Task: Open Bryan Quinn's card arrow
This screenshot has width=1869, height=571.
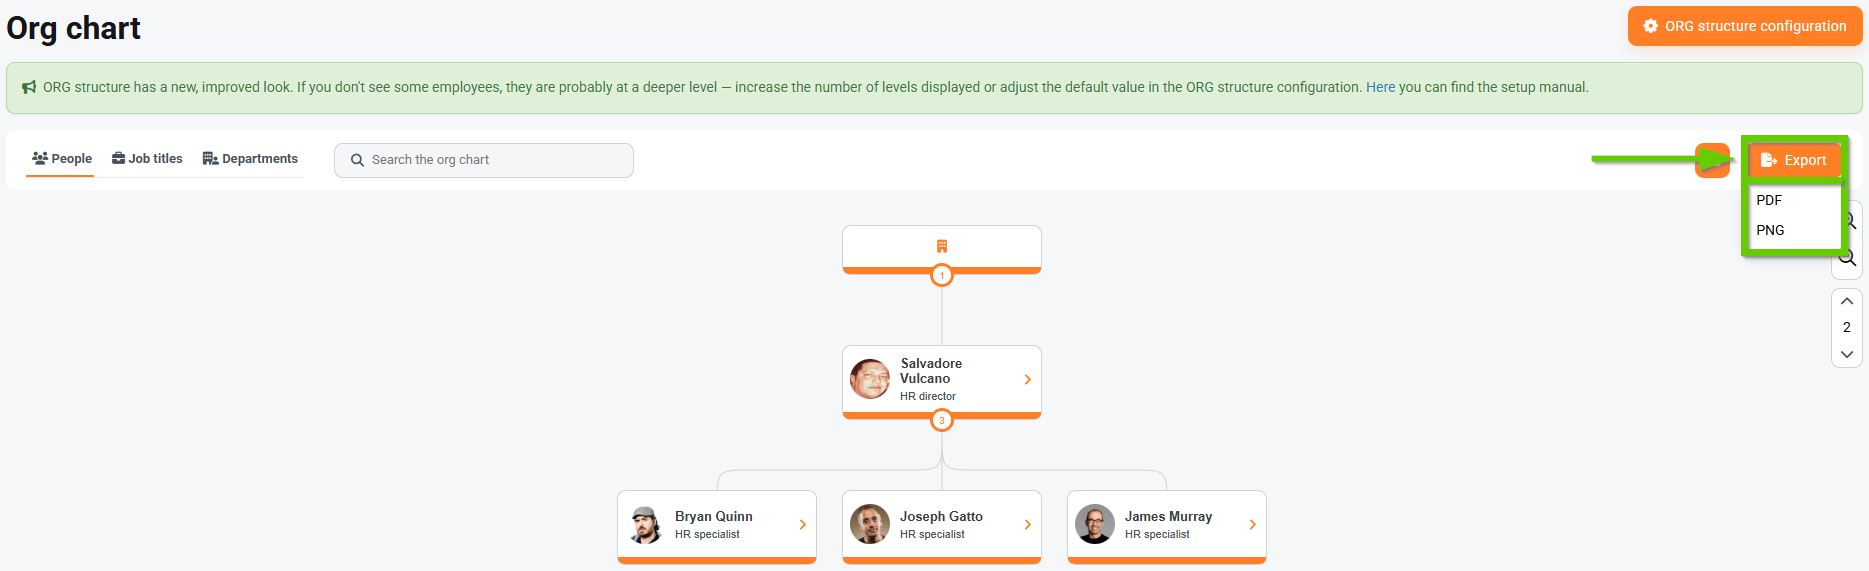Action: (x=802, y=524)
